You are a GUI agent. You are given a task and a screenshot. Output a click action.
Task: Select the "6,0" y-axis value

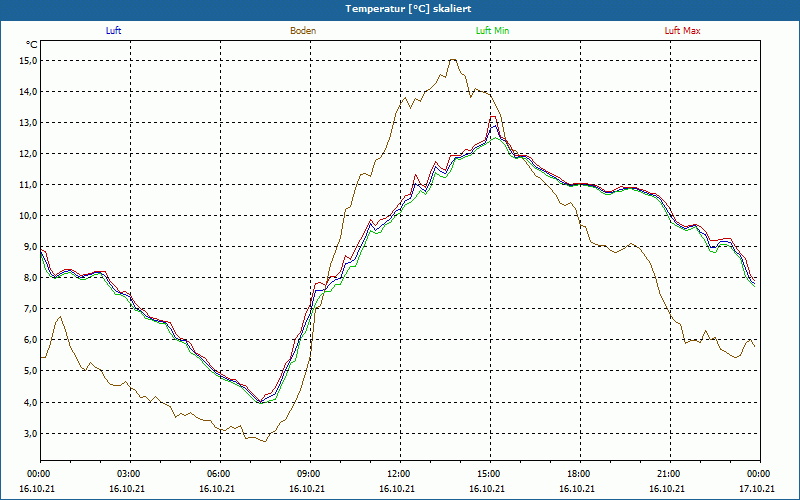tap(31, 340)
